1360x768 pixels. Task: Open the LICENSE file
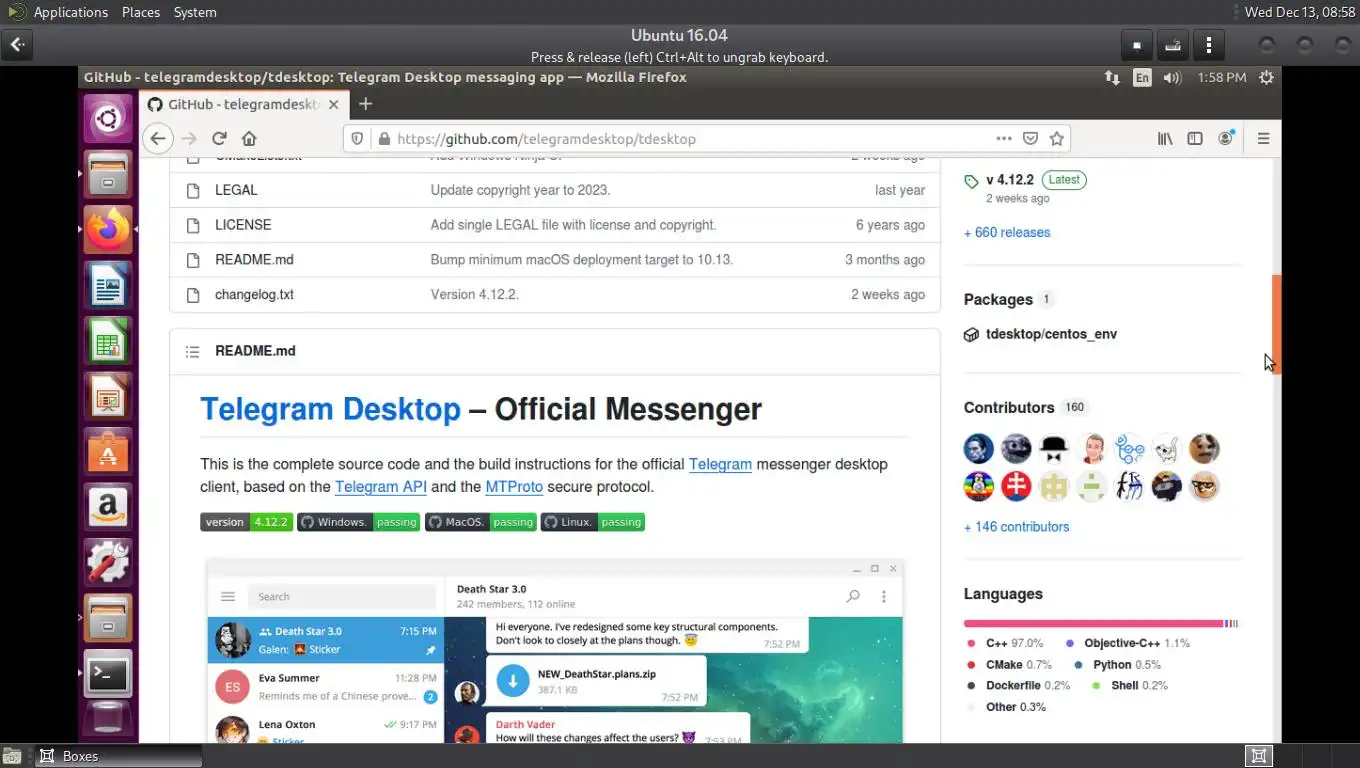click(x=243, y=225)
